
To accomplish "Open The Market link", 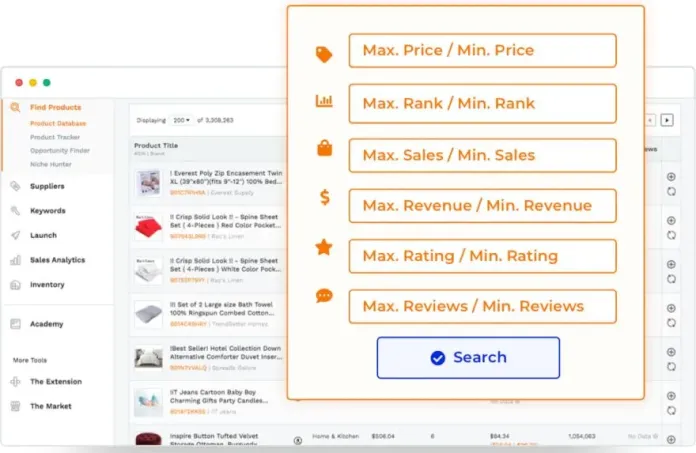I will tap(51, 406).
